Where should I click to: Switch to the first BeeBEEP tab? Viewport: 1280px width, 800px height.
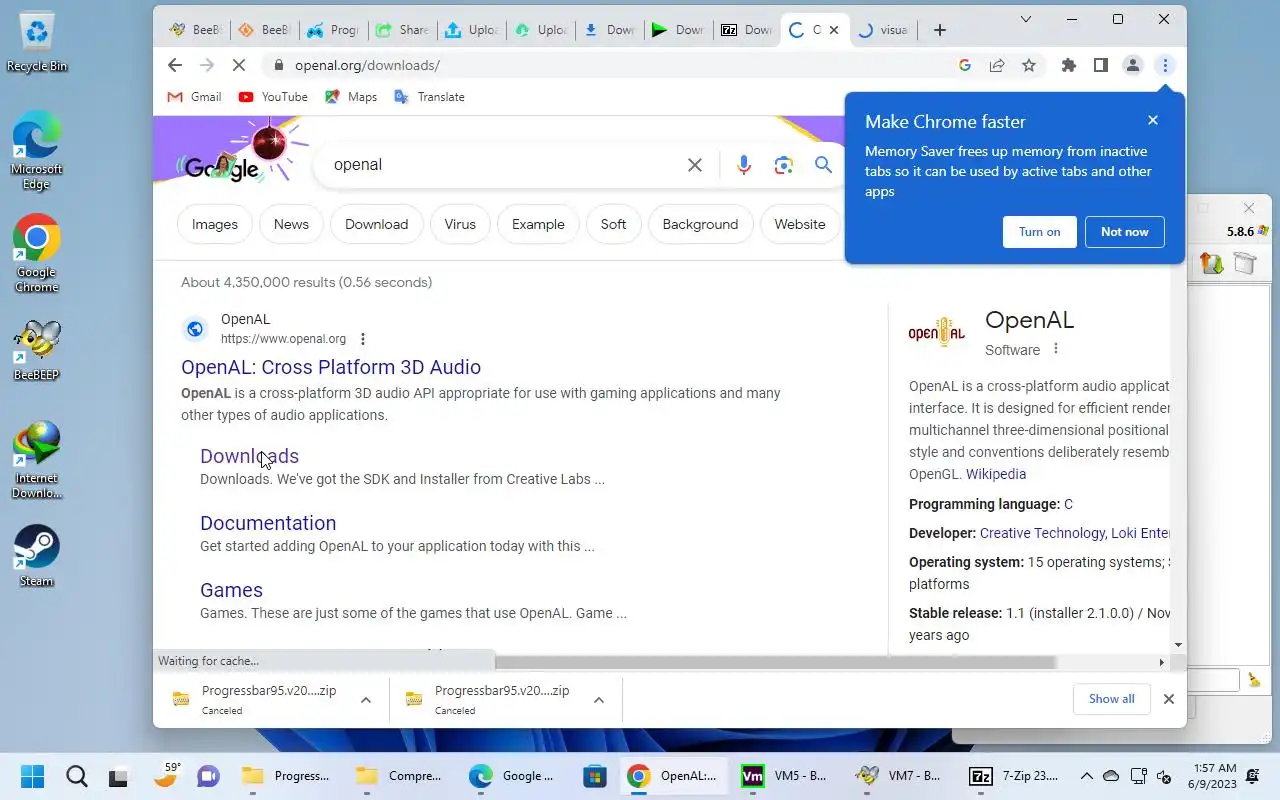194,30
